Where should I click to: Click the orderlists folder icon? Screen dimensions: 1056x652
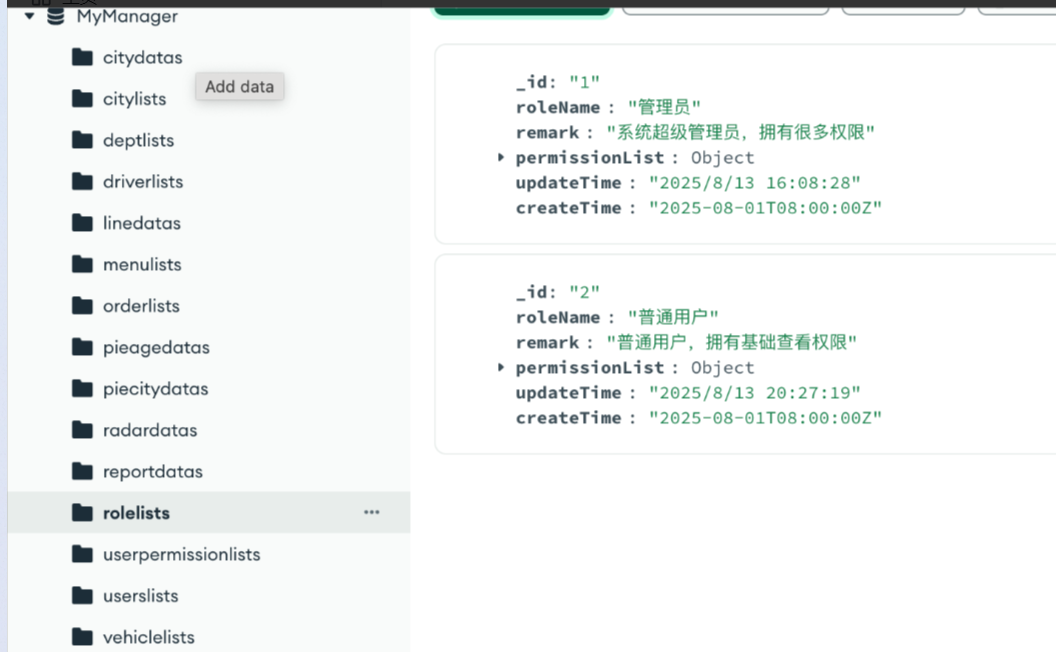pos(82,306)
